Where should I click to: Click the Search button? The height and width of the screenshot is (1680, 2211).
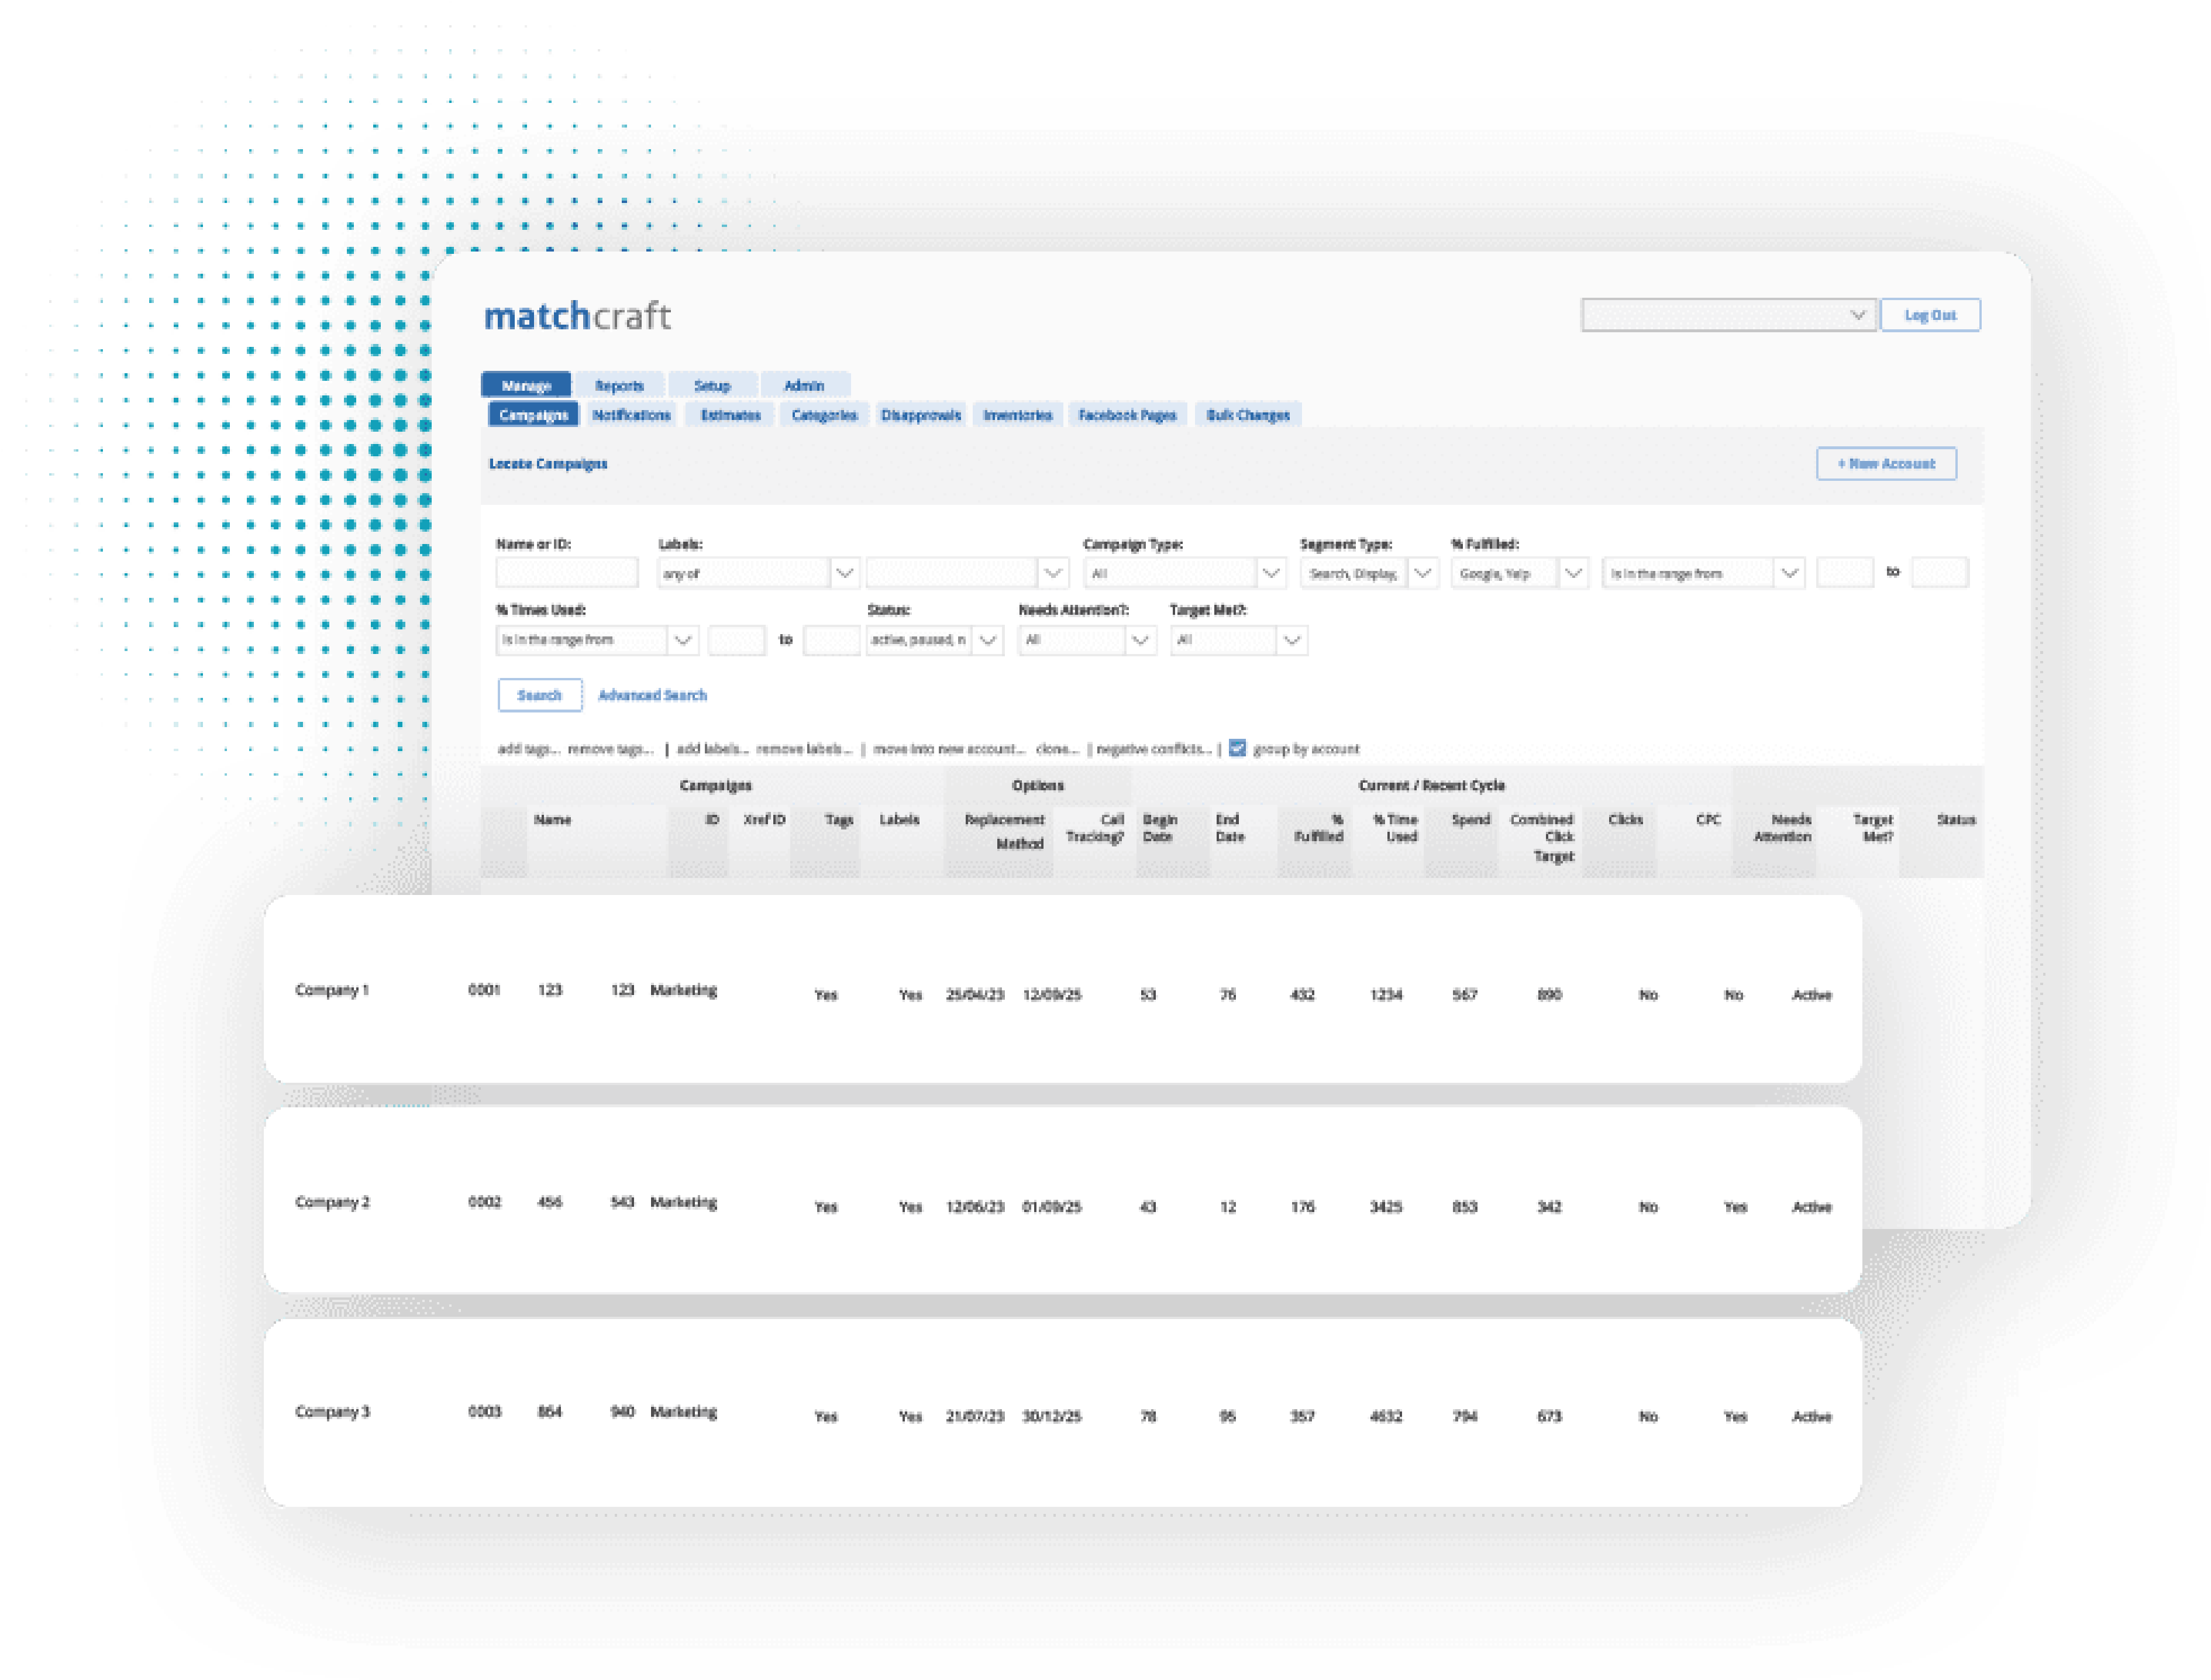540,695
